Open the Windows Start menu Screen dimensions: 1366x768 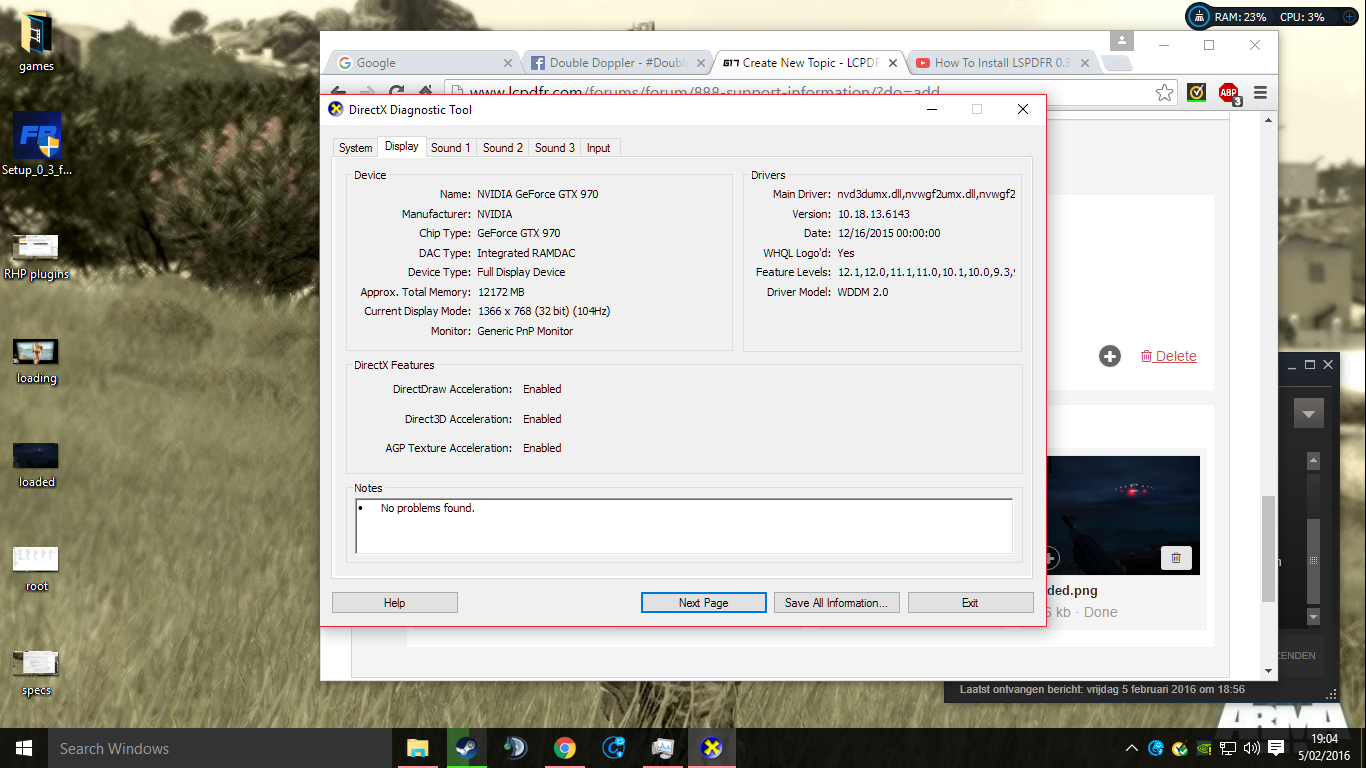click(24, 748)
